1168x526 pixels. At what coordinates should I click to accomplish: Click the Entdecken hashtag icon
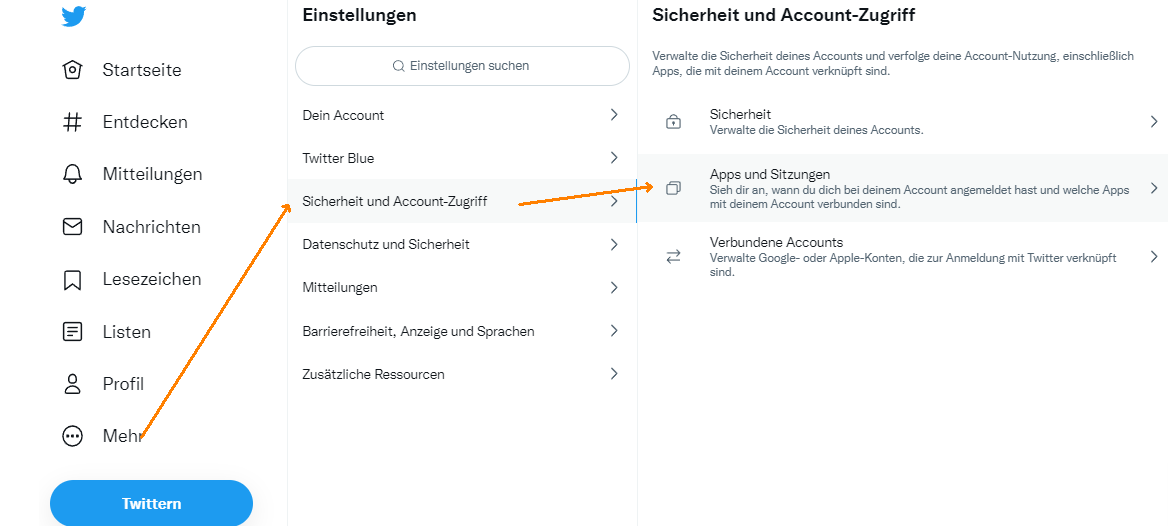[x=72, y=122]
